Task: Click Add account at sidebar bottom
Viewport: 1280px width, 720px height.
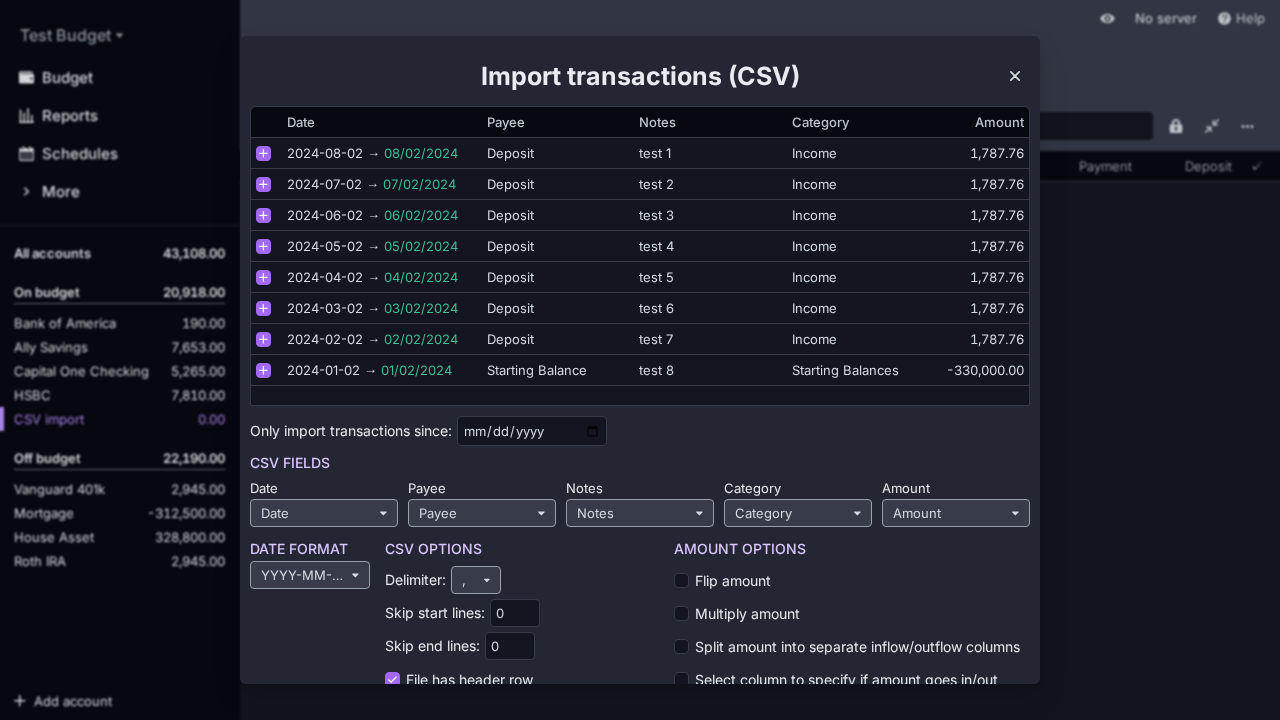Action: coord(63,701)
